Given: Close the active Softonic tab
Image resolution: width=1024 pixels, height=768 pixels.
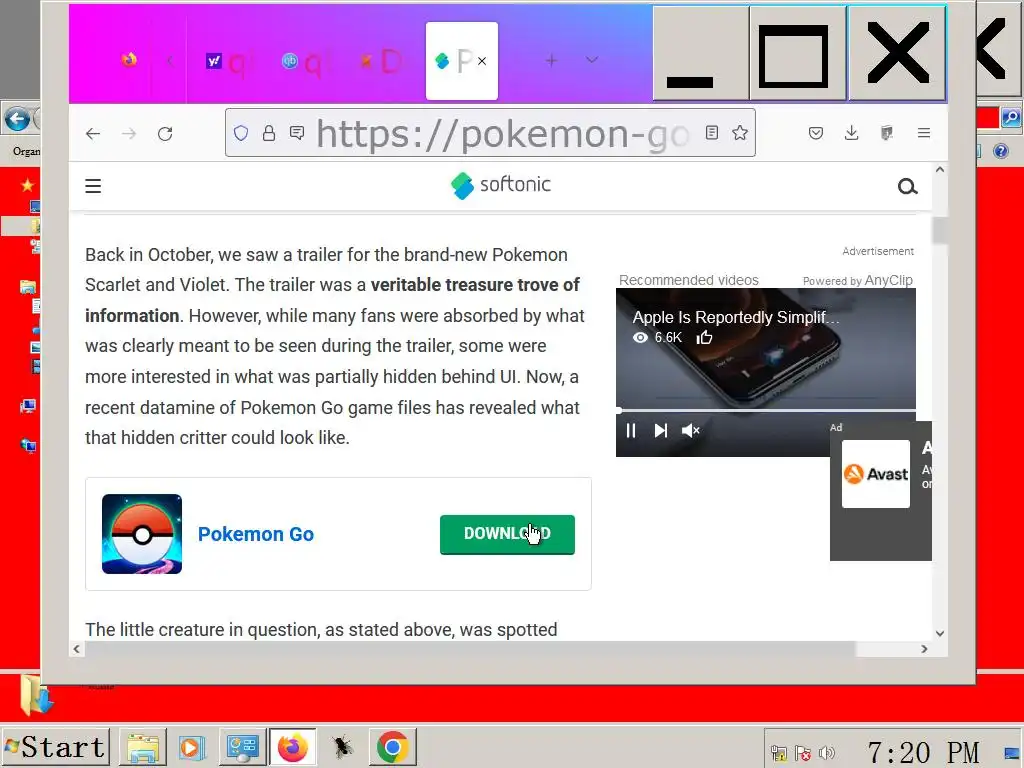Looking at the screenshot, I should 482,61.
